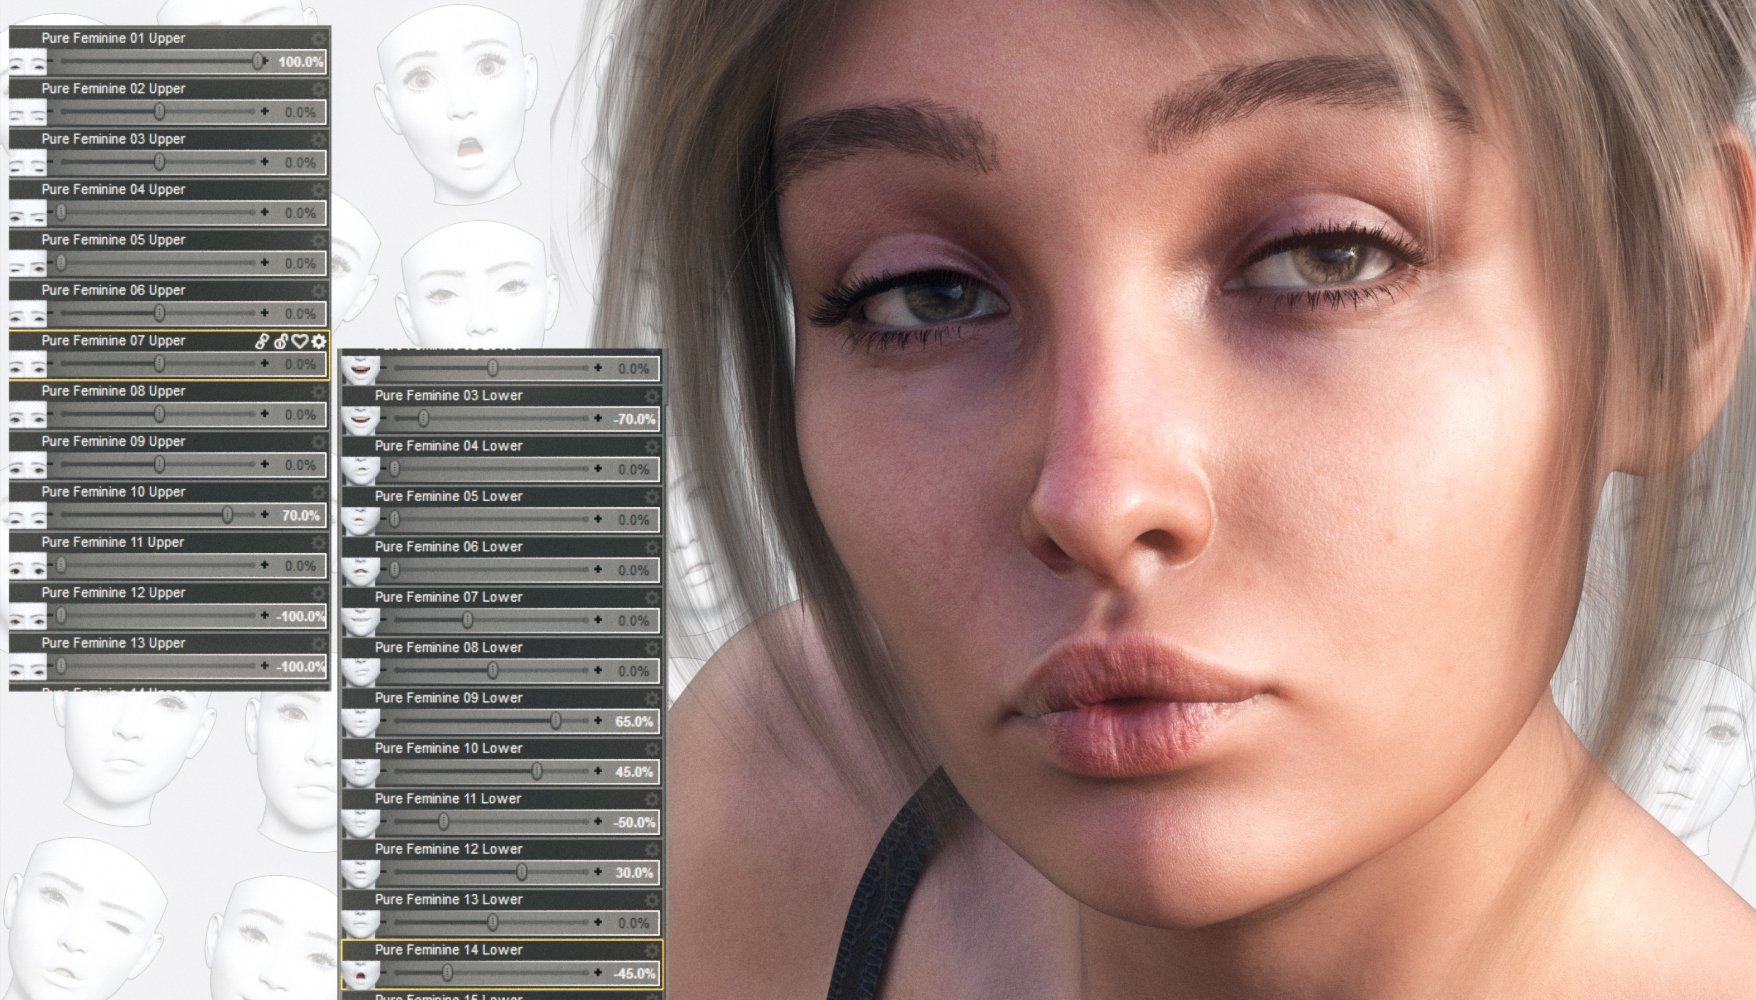Click plus nudge on Pure Feminine 12 Upper

click(265, 615)
